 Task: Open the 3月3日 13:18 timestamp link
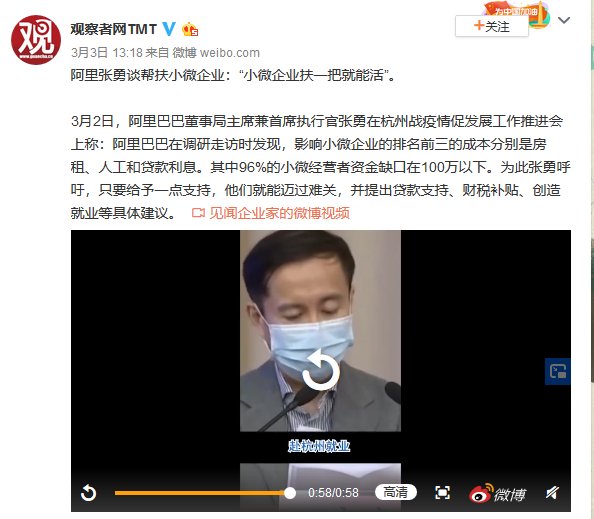[x=106, y=53]
